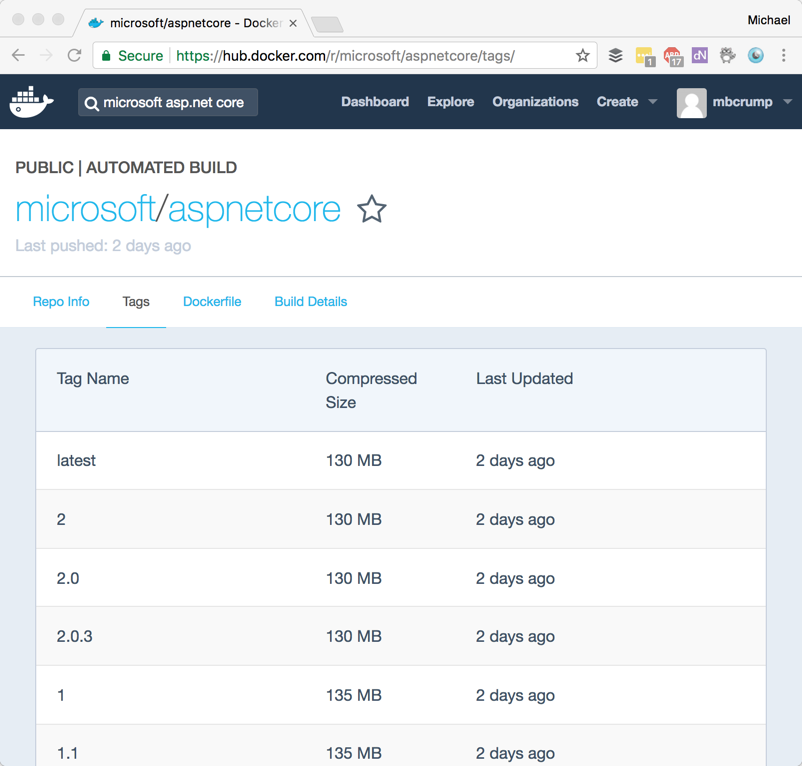Expand the Create dropdown arrow
This screenshot has height=766, width=802.
pyautogui.click(x=653, y=102)
